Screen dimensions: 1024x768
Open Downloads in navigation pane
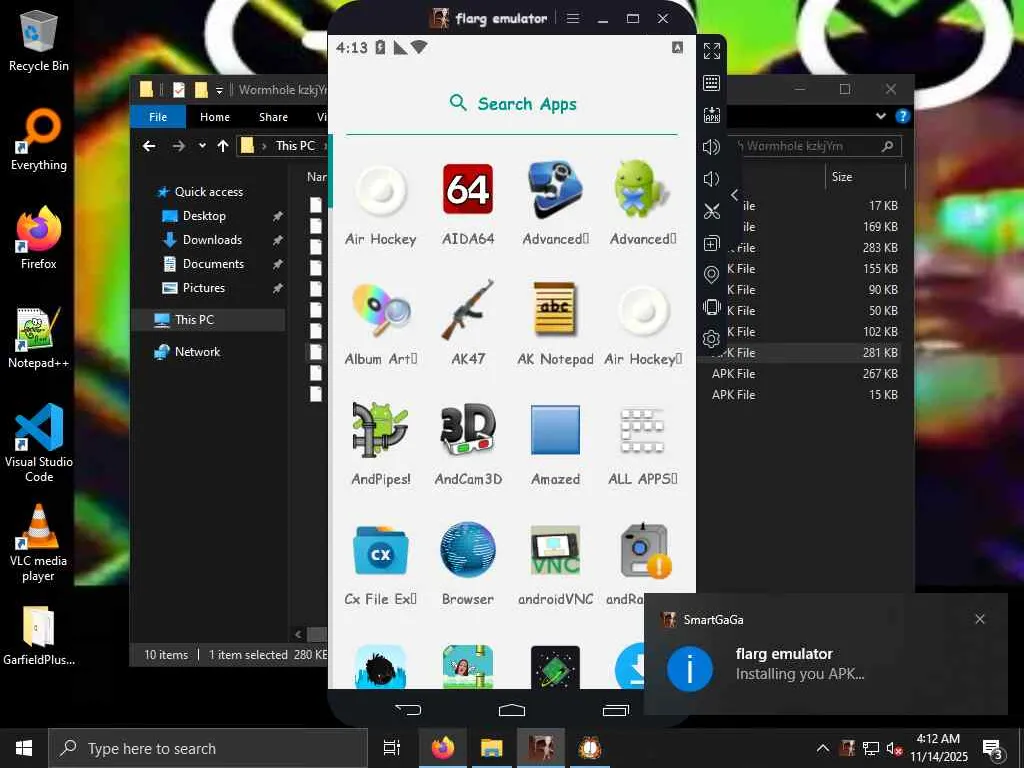click(x=212, y=240)
